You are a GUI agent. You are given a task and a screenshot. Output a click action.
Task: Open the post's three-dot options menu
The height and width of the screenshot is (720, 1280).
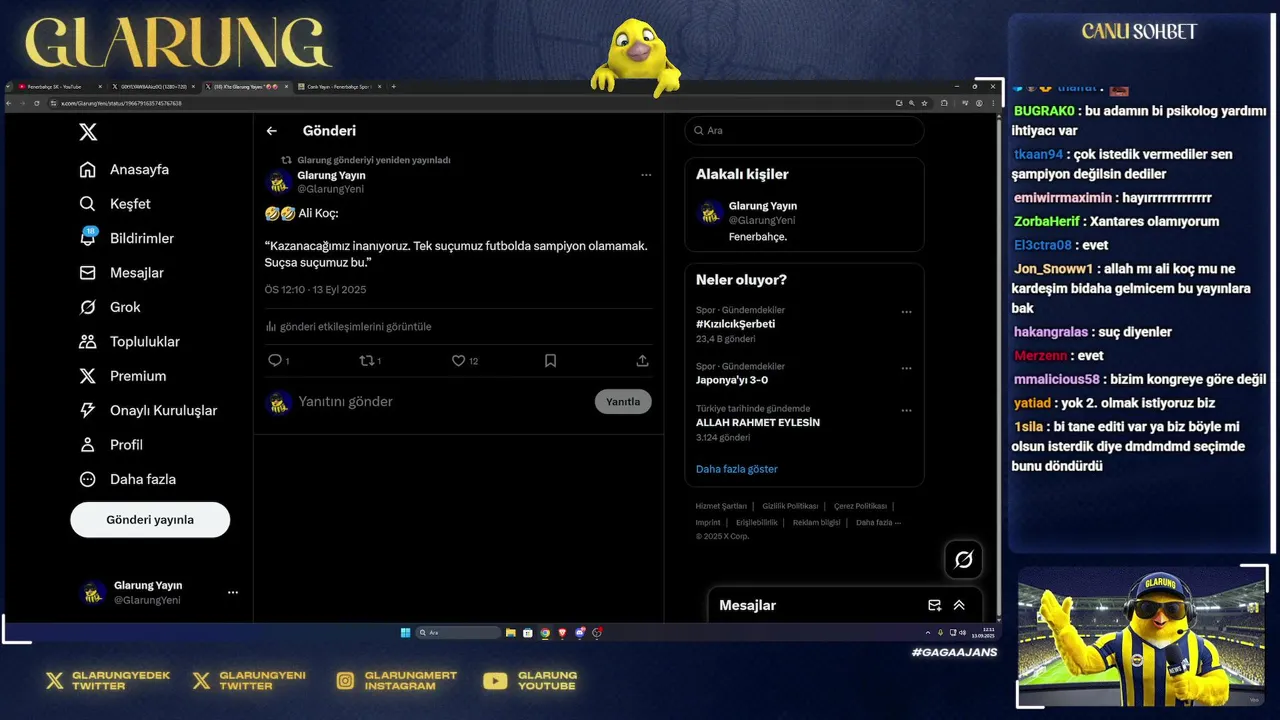646,175
